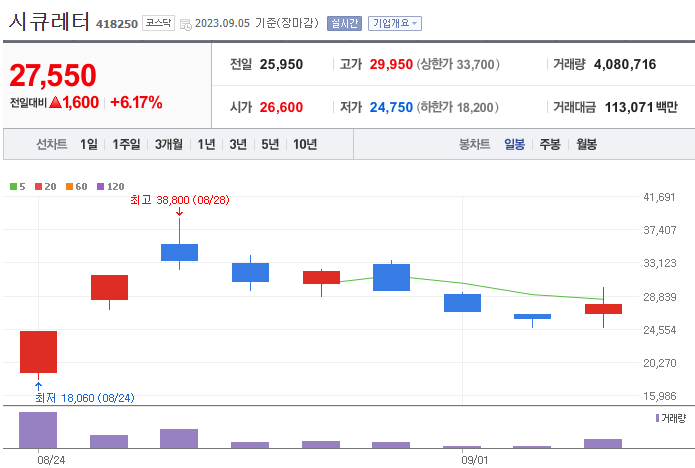This screenshot has width=695, height=468.
Task: Switch to the 일봉 daily candle chart
Action: point(514,144)
